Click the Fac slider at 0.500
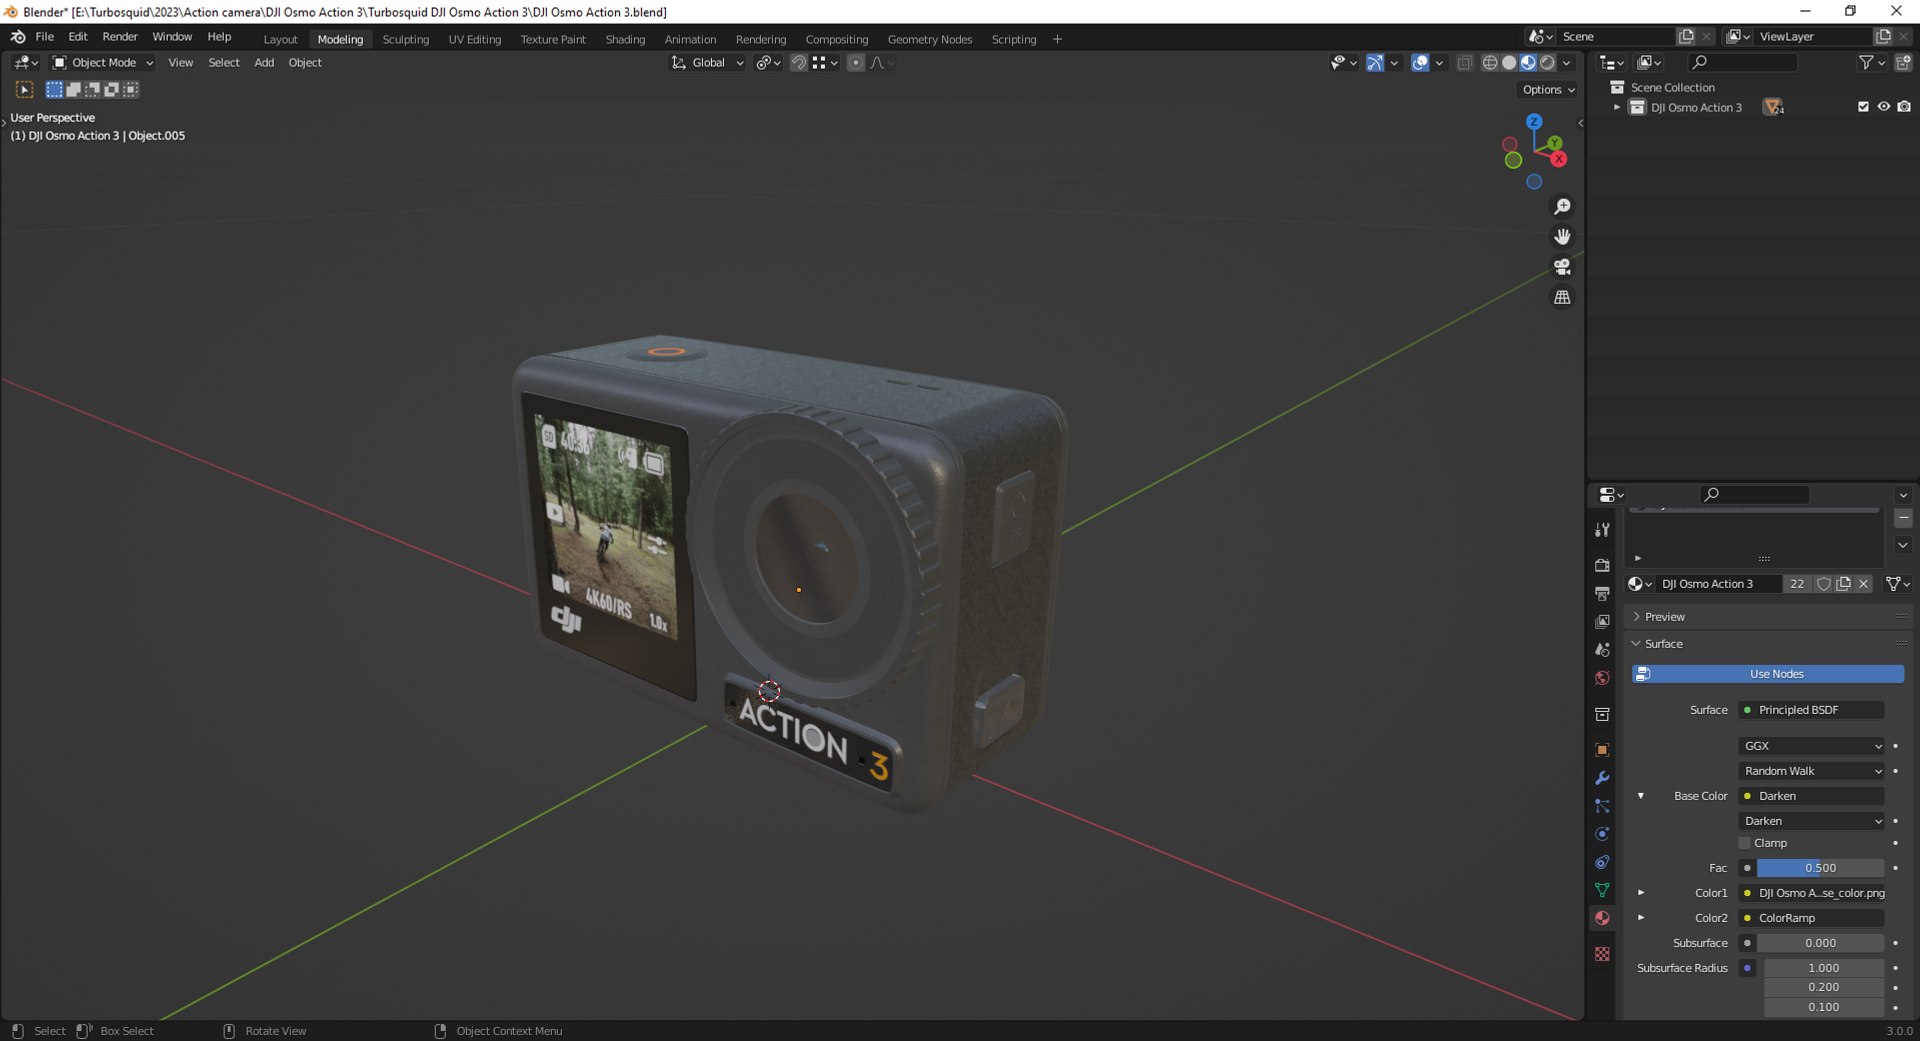This screenshot has width=1920, height=1041. point(1820,868)
